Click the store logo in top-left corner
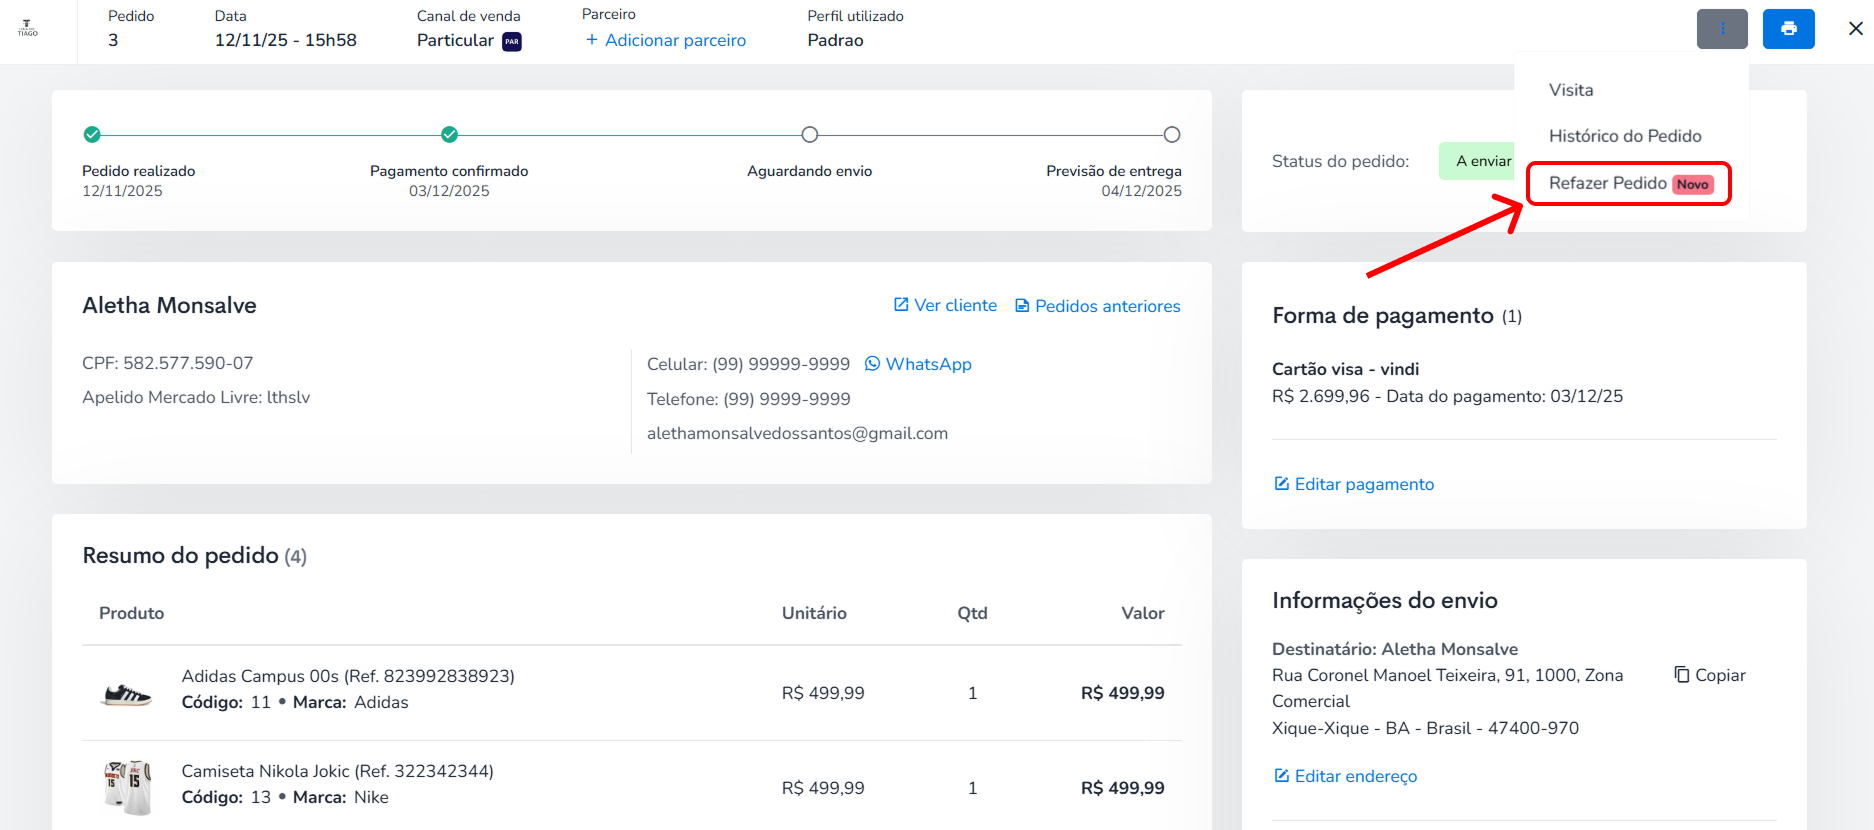This screenshot has height=830, width=1874. pyautogui.click(x=28, y=28)
